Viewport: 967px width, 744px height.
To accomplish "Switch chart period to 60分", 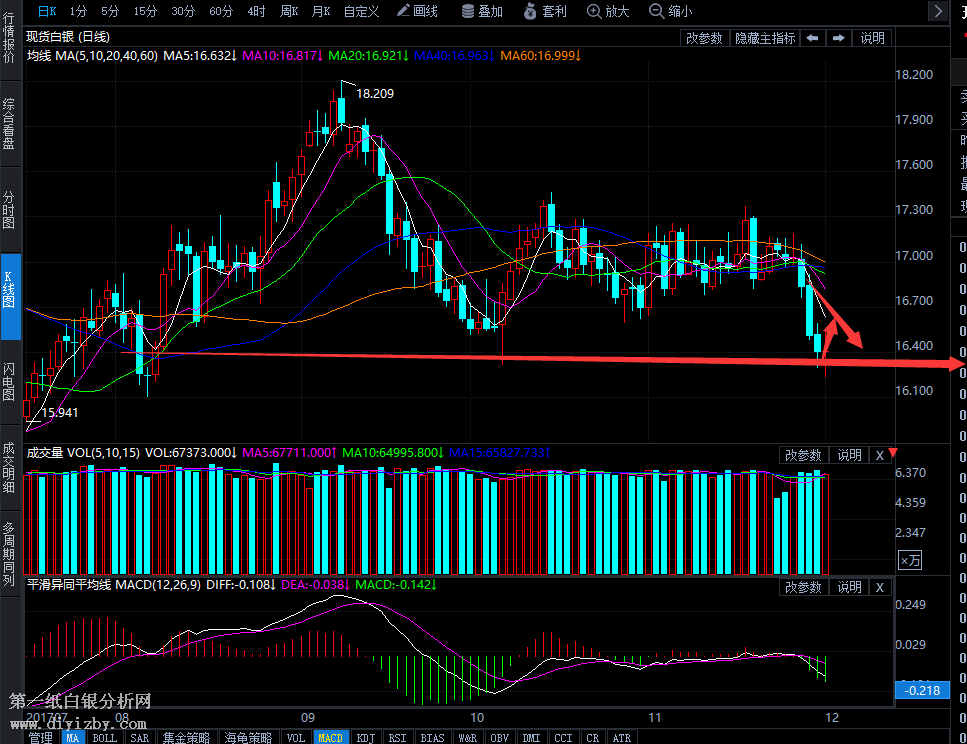I will [x=221, y=11].
